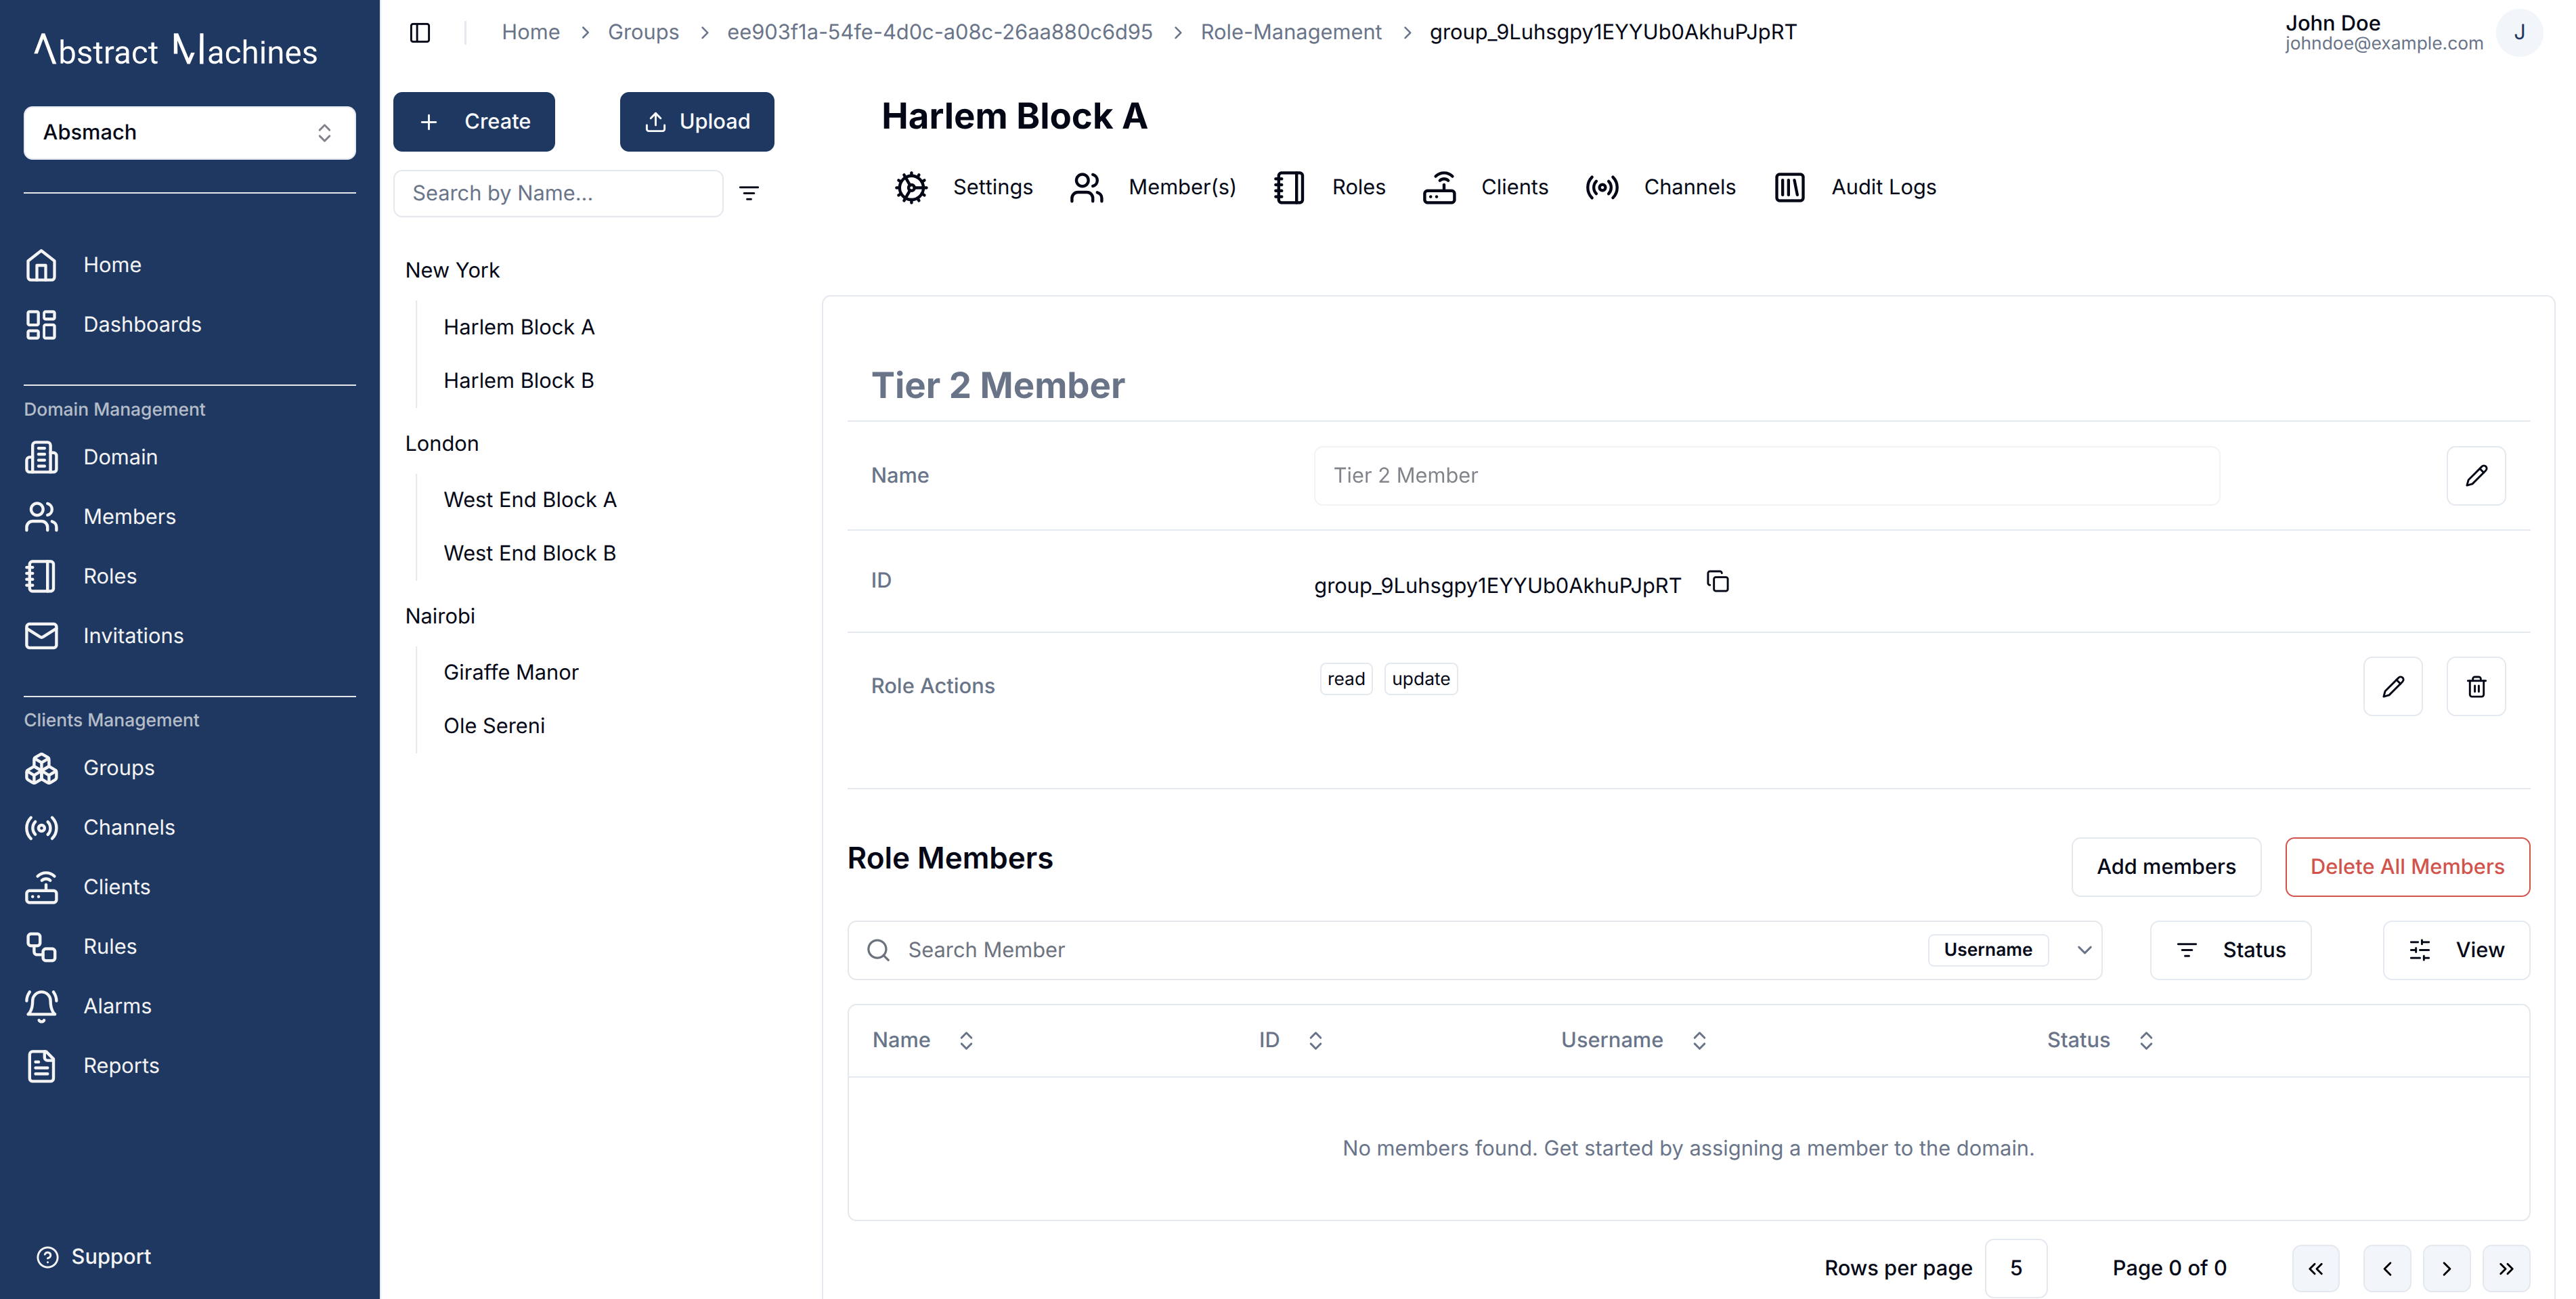
Task: Open the Support help link
Action: tap(94, 1257)
